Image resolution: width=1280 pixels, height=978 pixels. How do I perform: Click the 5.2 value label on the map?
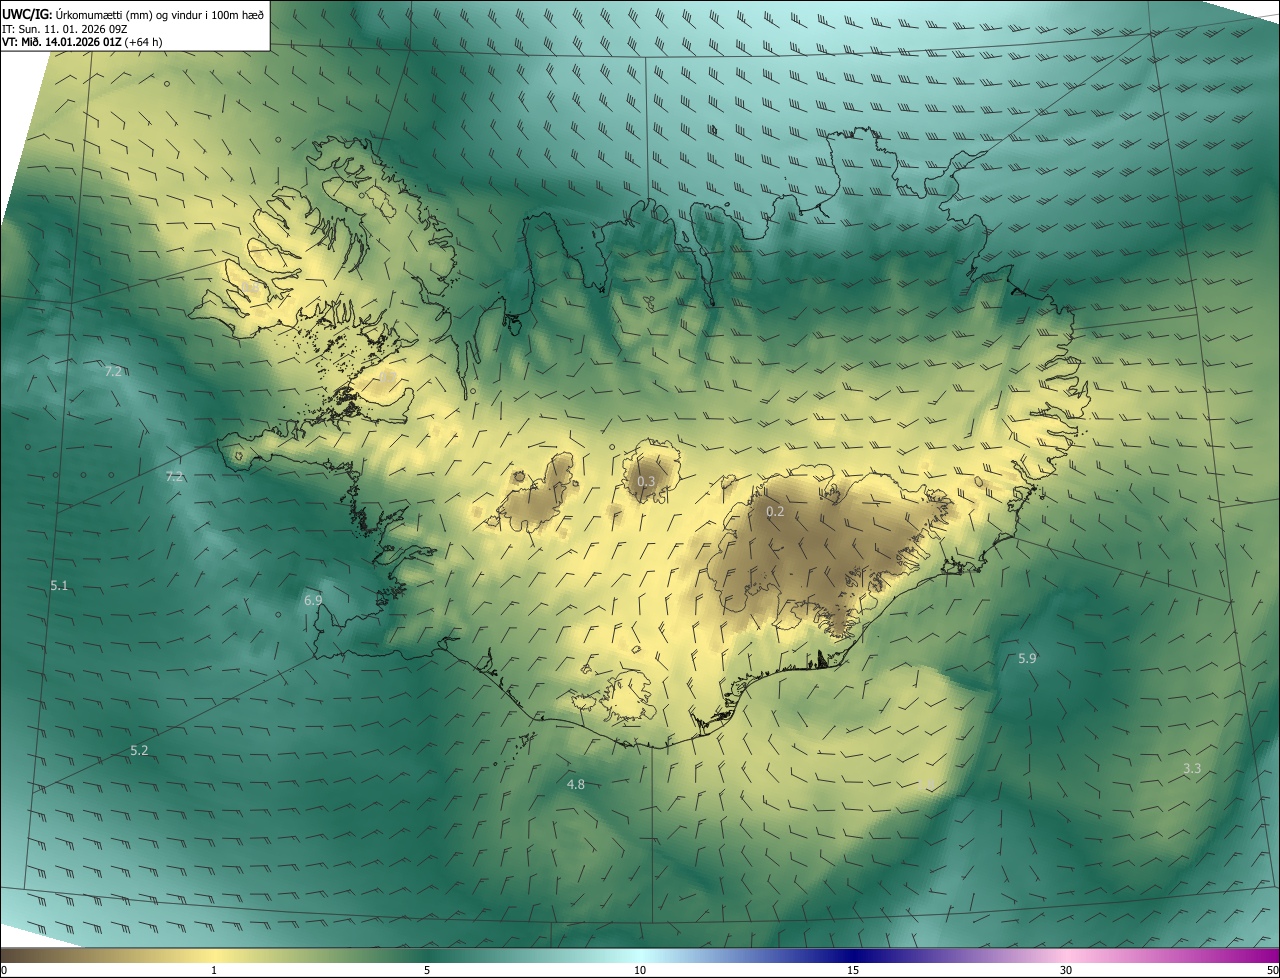click(139, 750)
